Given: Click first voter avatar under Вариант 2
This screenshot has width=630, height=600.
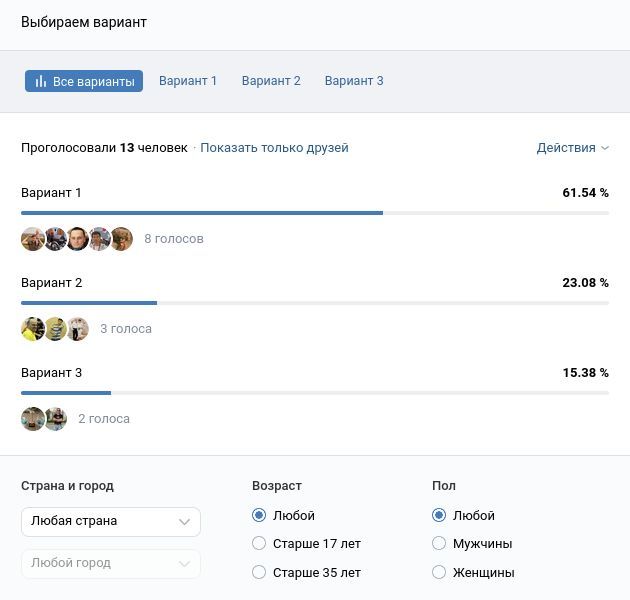Looking at the screenshot, I should coord(33,329).
